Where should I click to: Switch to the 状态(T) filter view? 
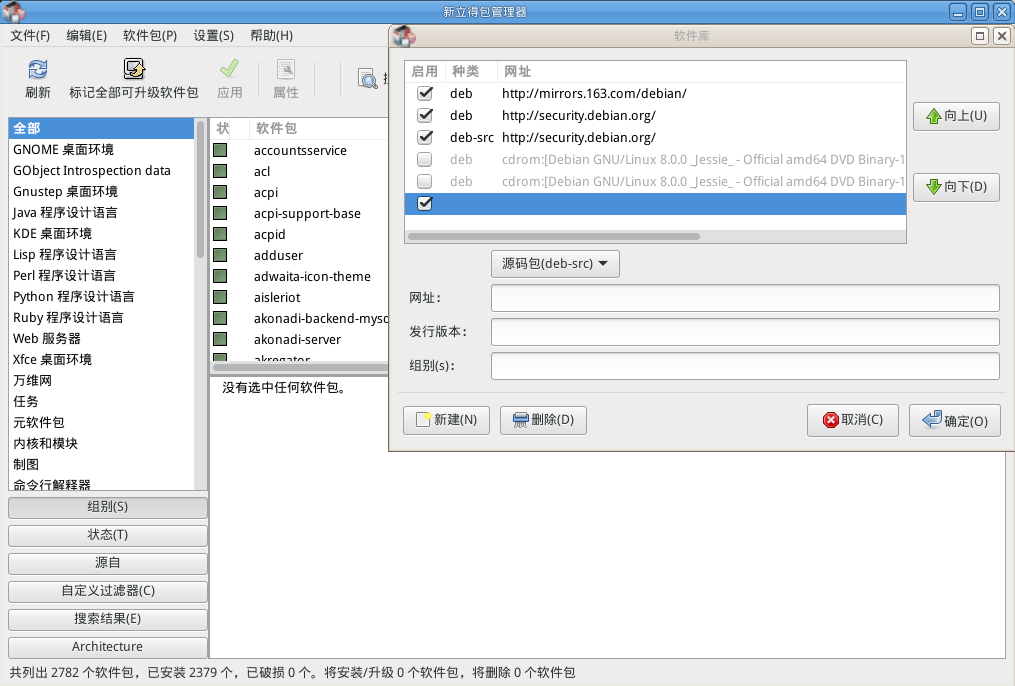click(x=107, y=535)
